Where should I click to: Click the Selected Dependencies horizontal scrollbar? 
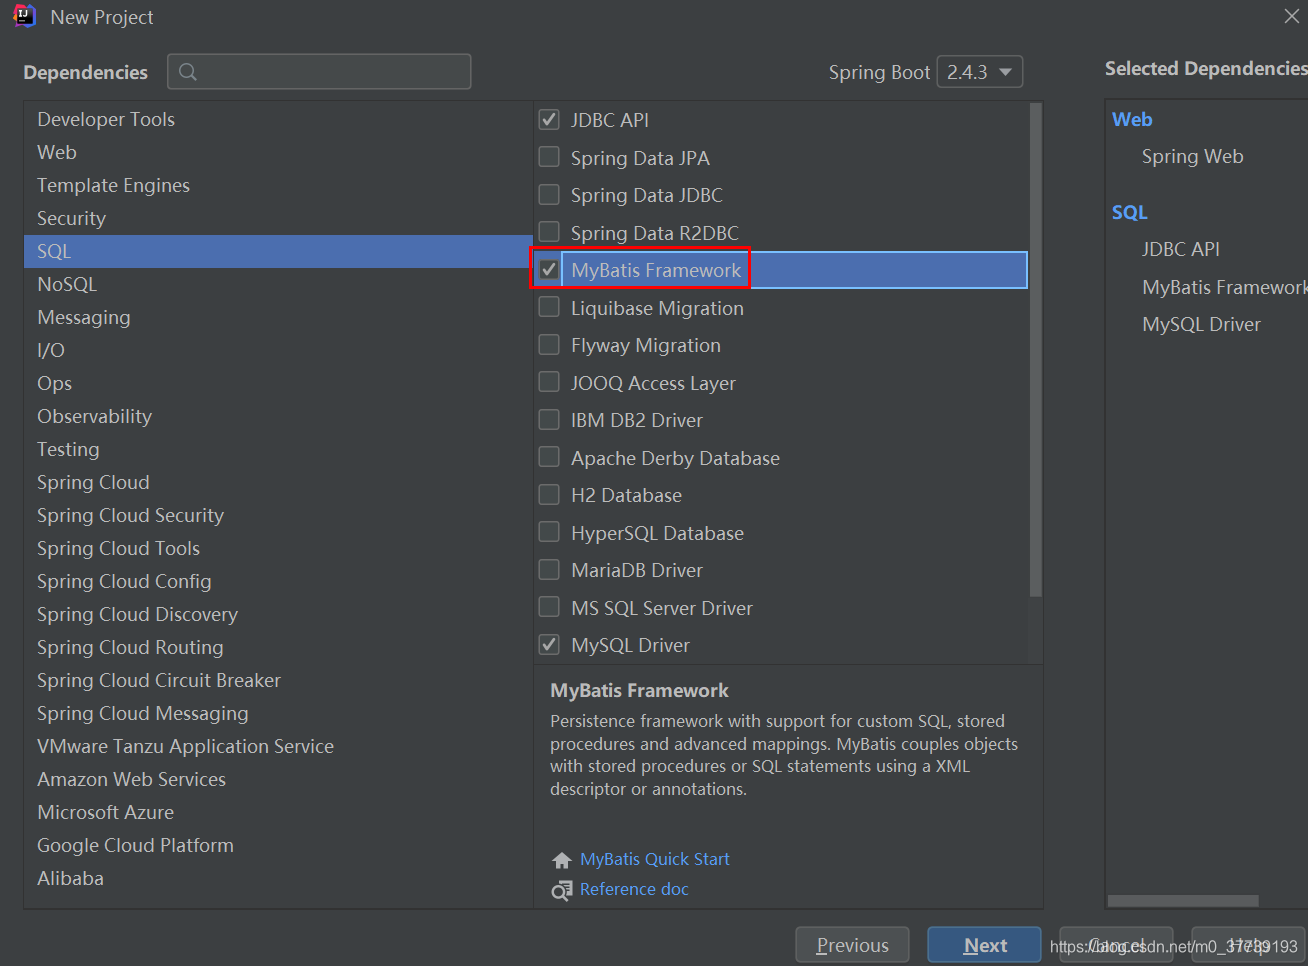coord(1183,901)
